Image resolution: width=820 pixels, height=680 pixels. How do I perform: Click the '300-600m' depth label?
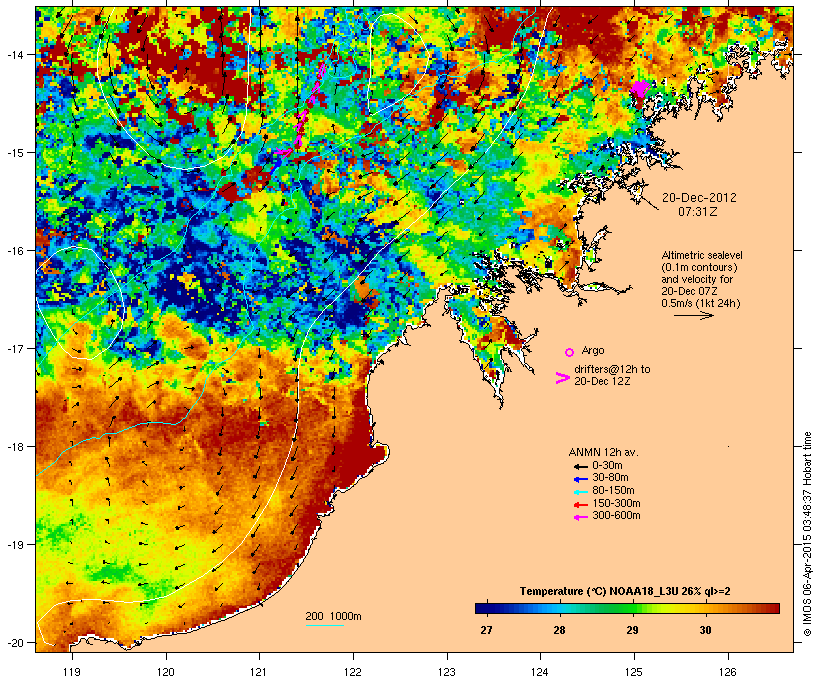click(616, 516)
